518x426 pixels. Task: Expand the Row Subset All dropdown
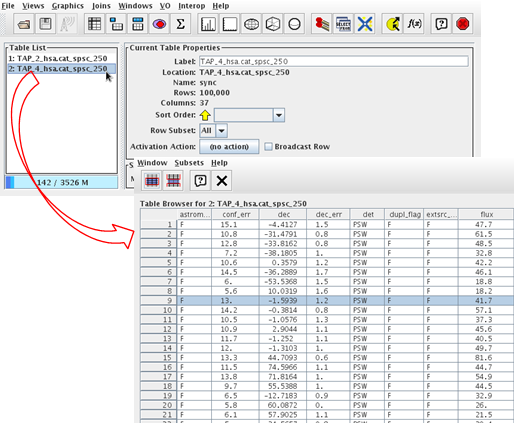(x=222, y=131)
